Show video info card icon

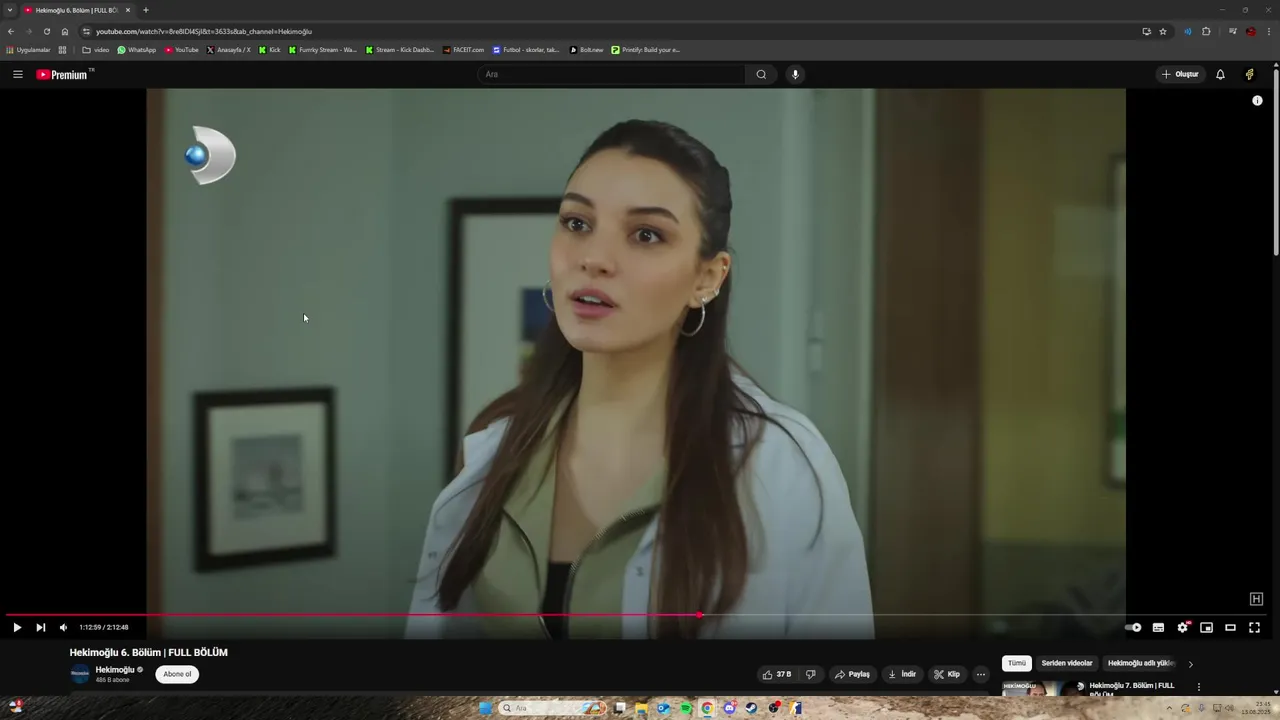pos(1257,100)
